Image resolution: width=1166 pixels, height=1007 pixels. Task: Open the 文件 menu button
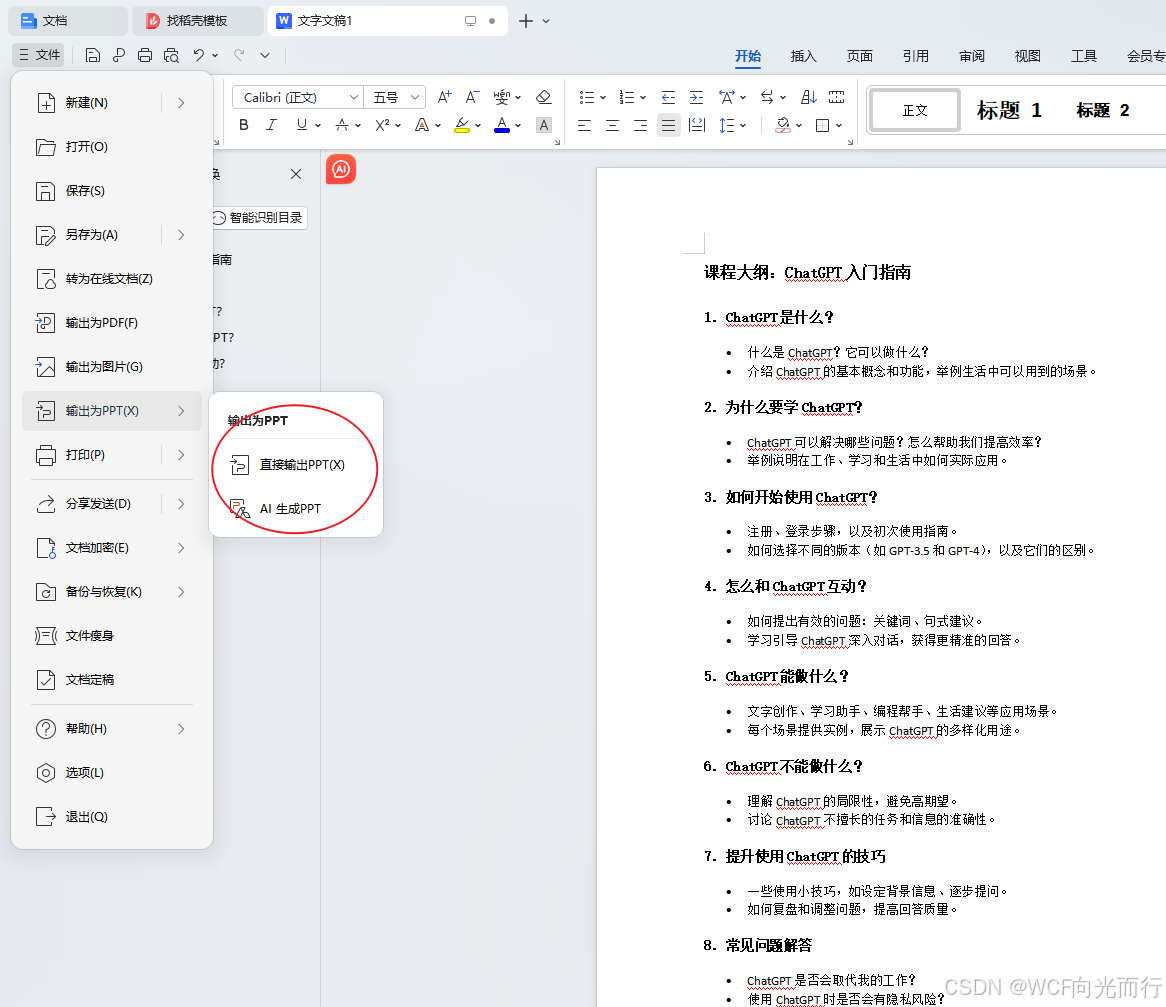tap(39, 55)
